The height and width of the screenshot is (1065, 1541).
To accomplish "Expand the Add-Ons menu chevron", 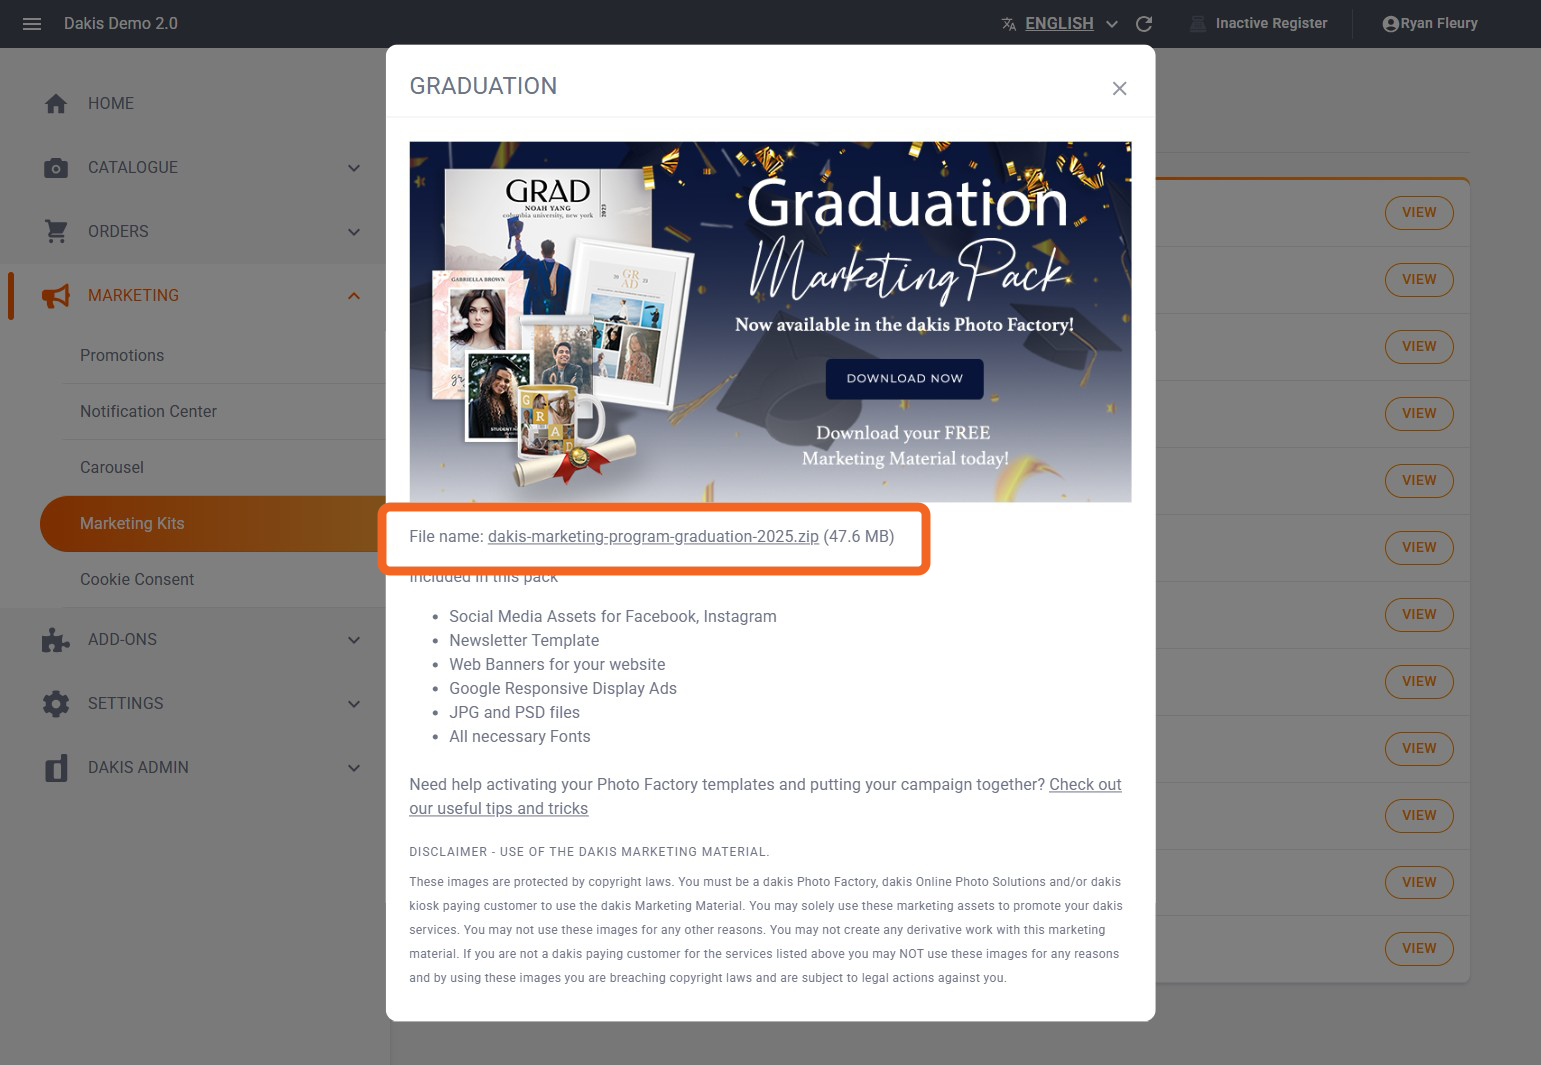I will tap(354, 640).
